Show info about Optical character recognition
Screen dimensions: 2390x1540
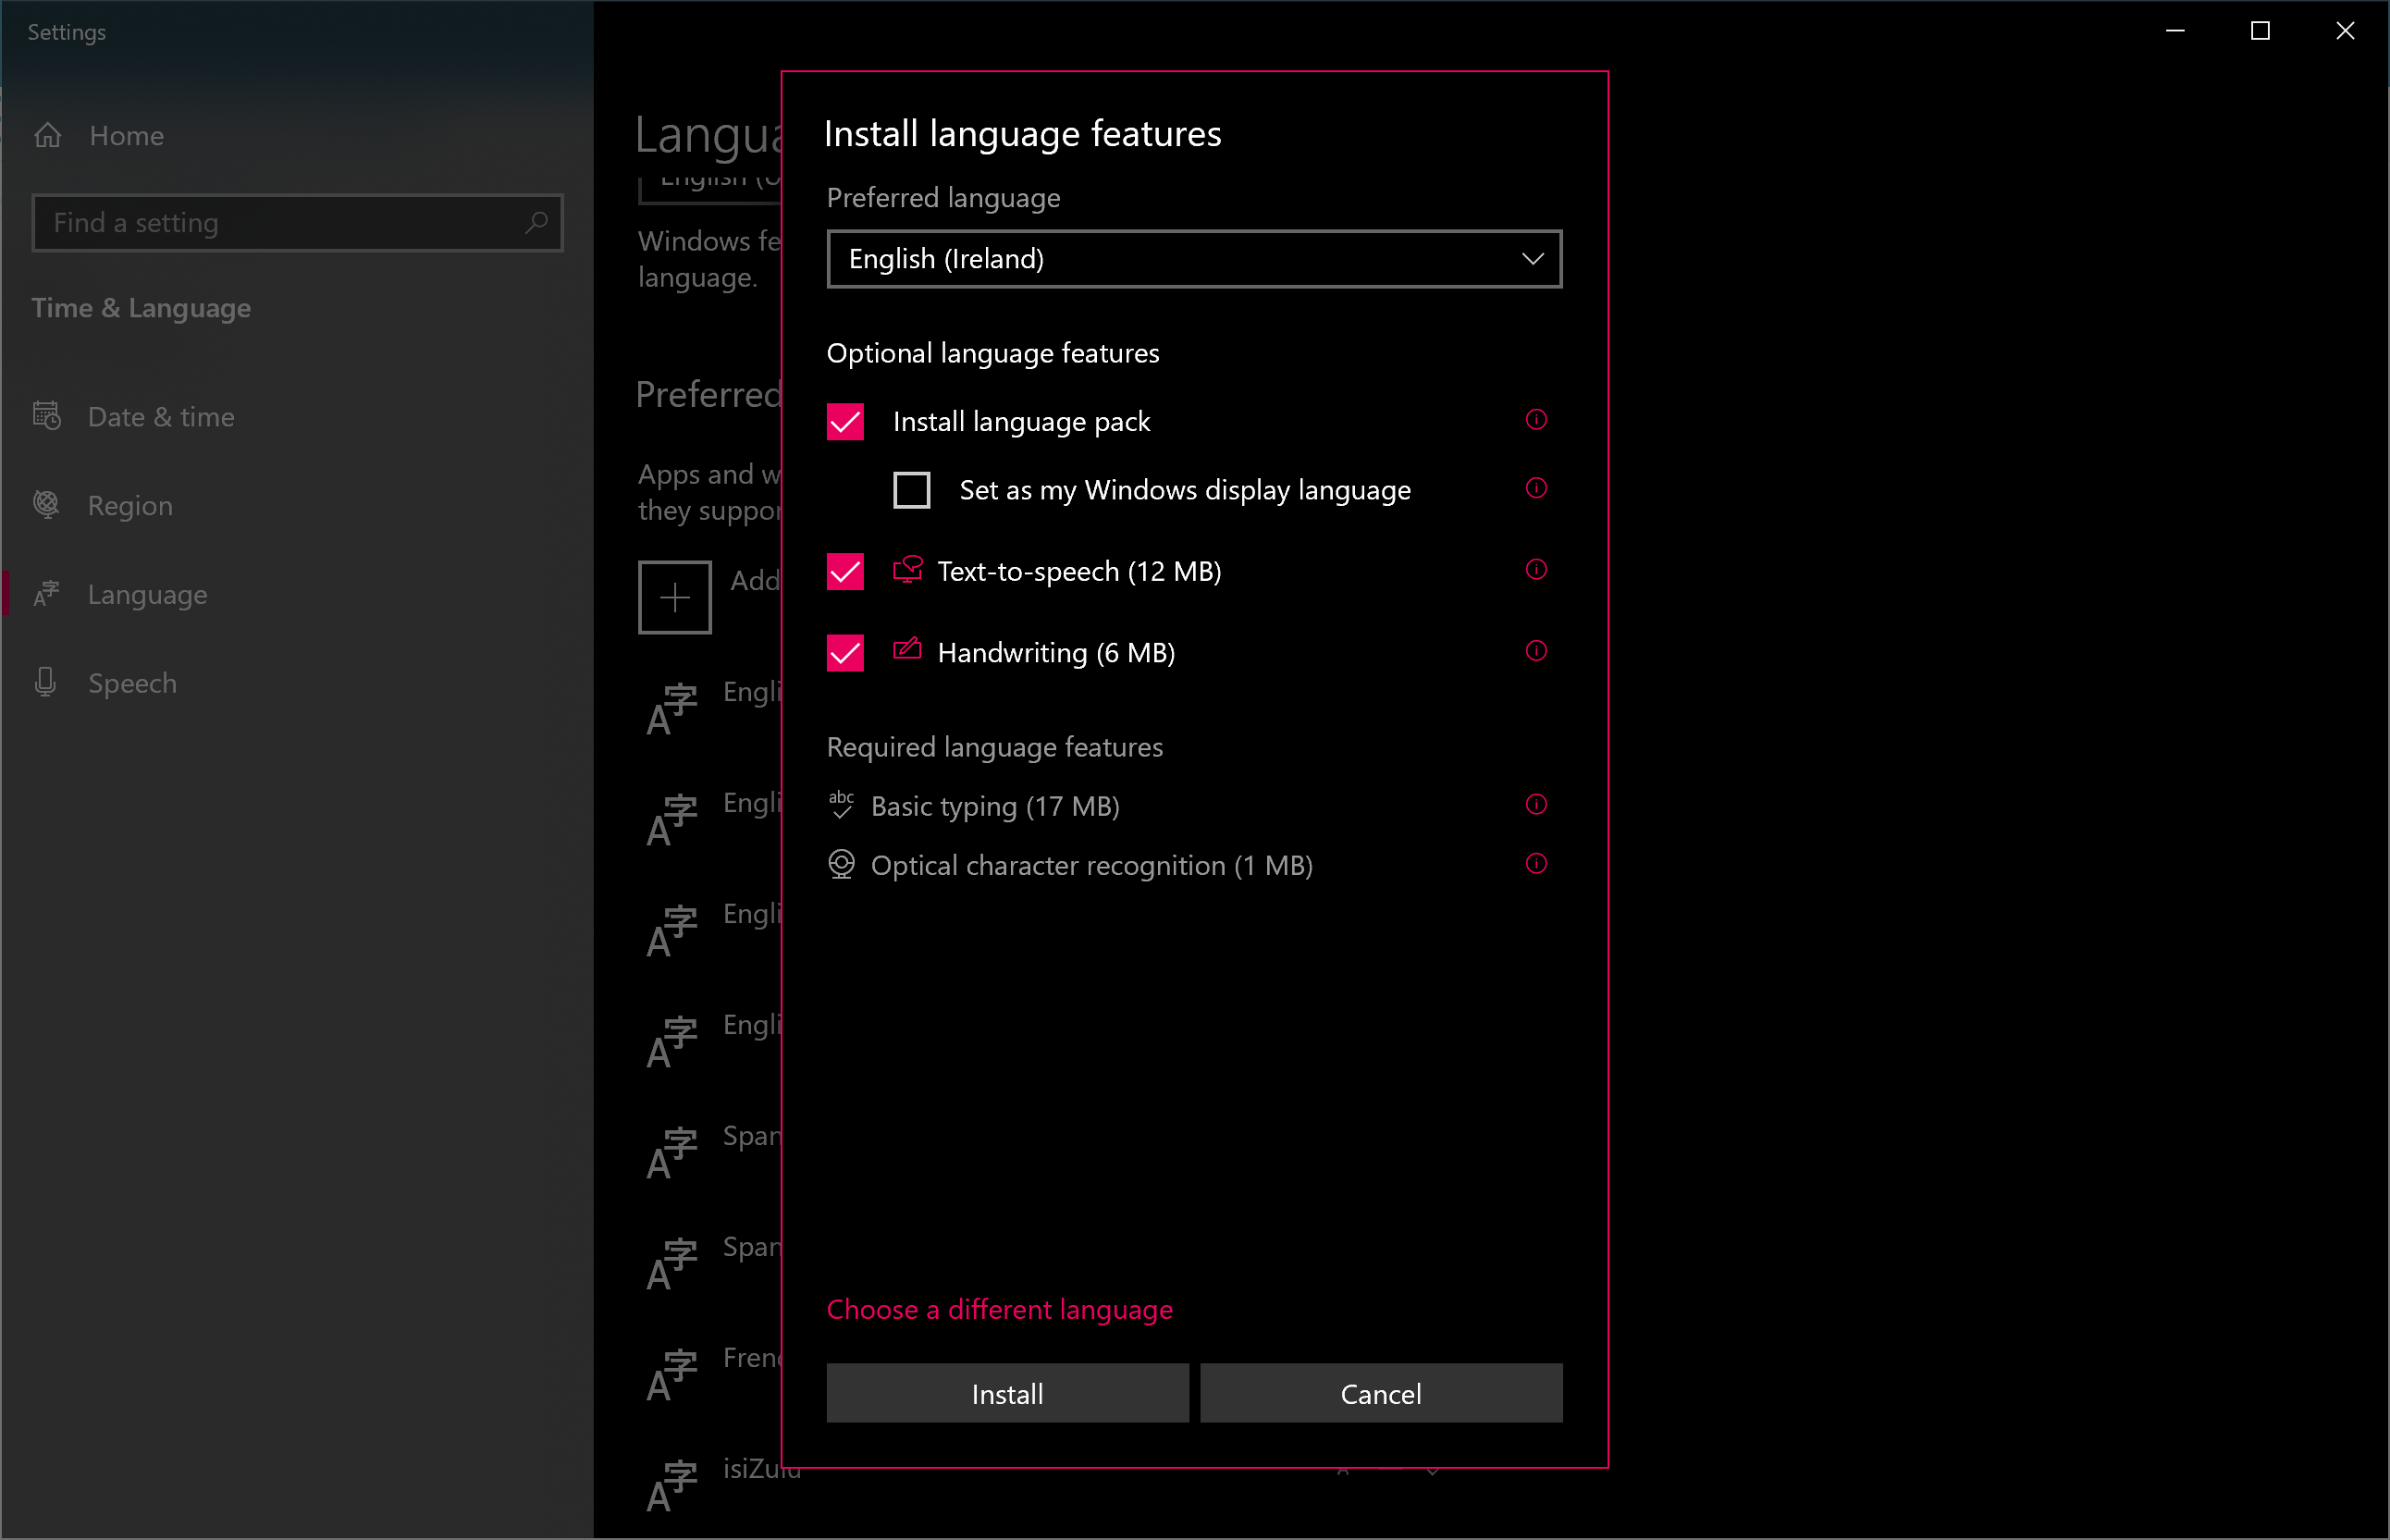pos(1536,864)
